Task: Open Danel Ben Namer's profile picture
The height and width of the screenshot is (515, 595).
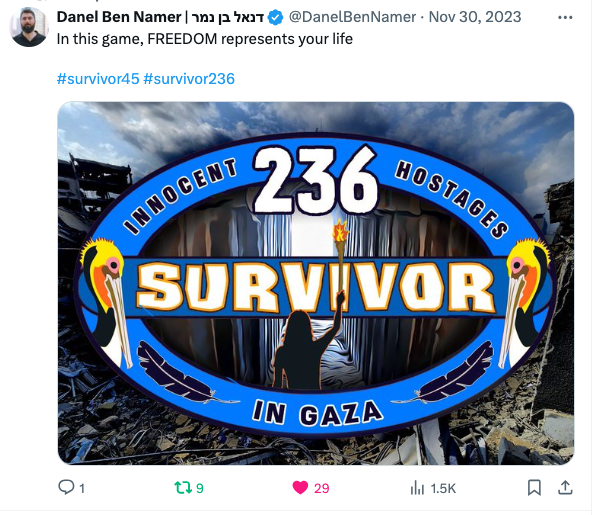Action: click(x=29, y=27)
